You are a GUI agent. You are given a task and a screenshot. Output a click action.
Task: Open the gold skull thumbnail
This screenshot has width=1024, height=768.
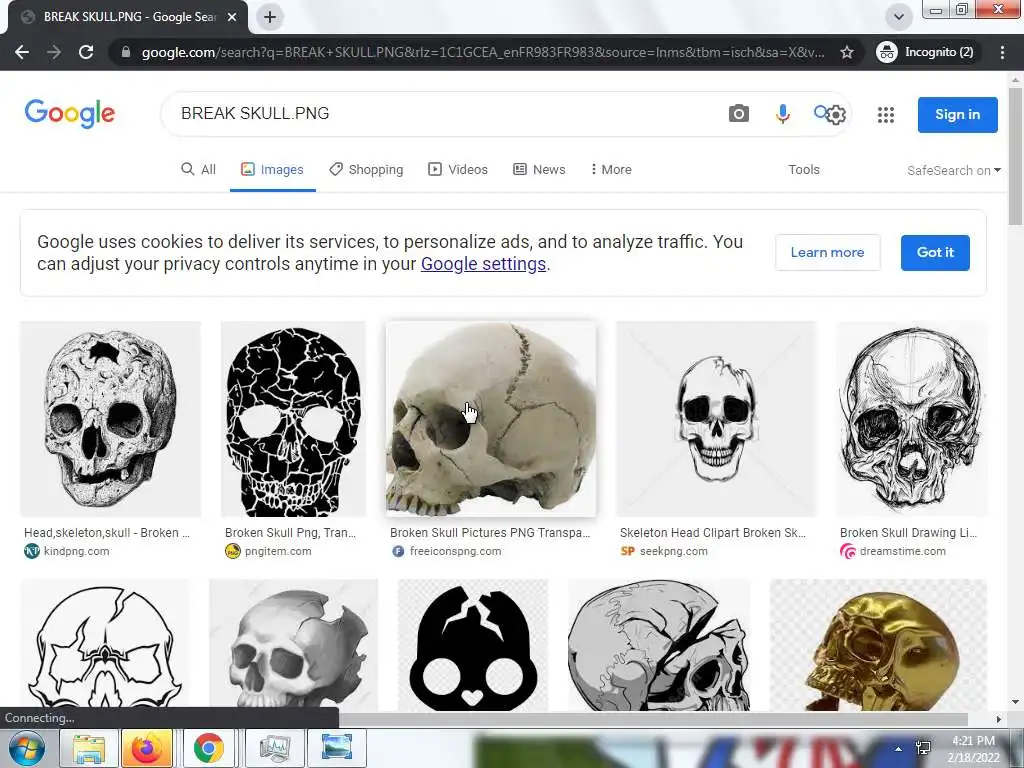878,645
